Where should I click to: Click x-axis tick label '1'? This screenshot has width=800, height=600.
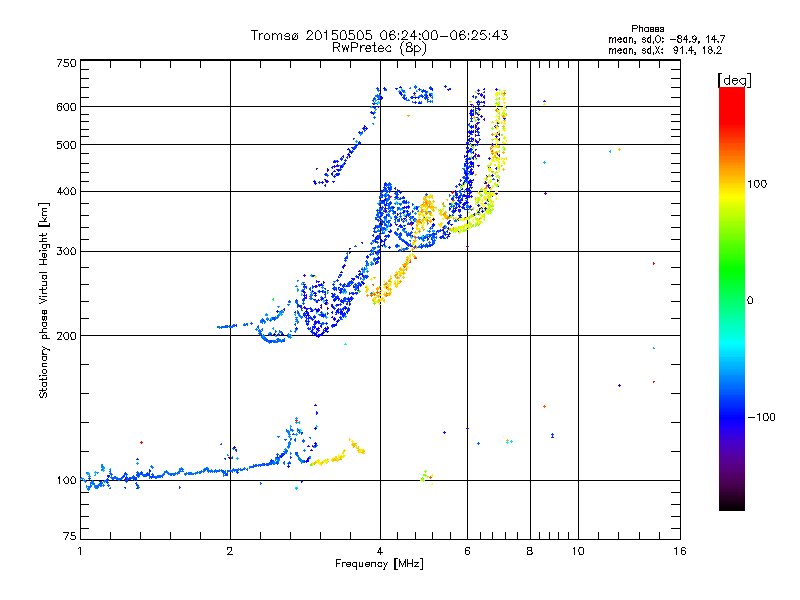(80, 551)
